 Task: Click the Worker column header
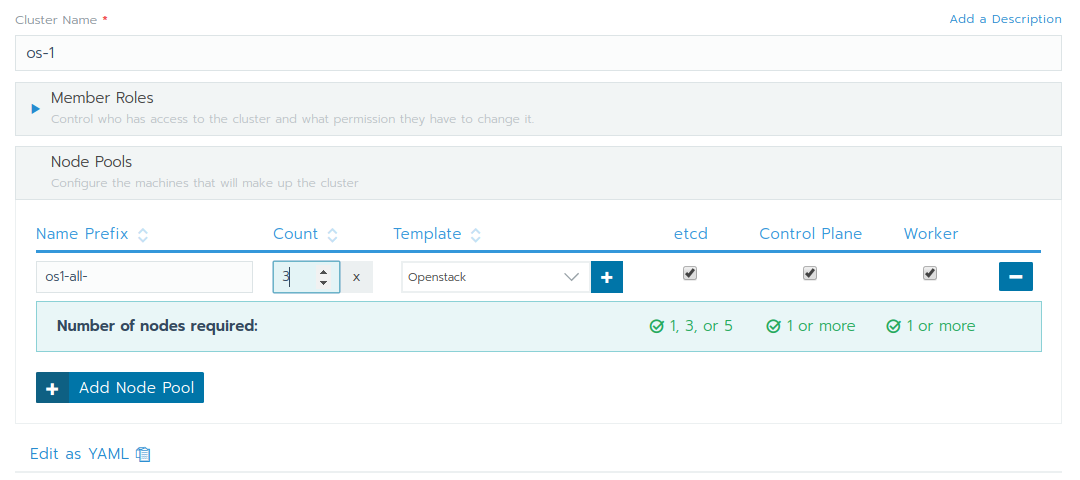[x=931, y=233]
